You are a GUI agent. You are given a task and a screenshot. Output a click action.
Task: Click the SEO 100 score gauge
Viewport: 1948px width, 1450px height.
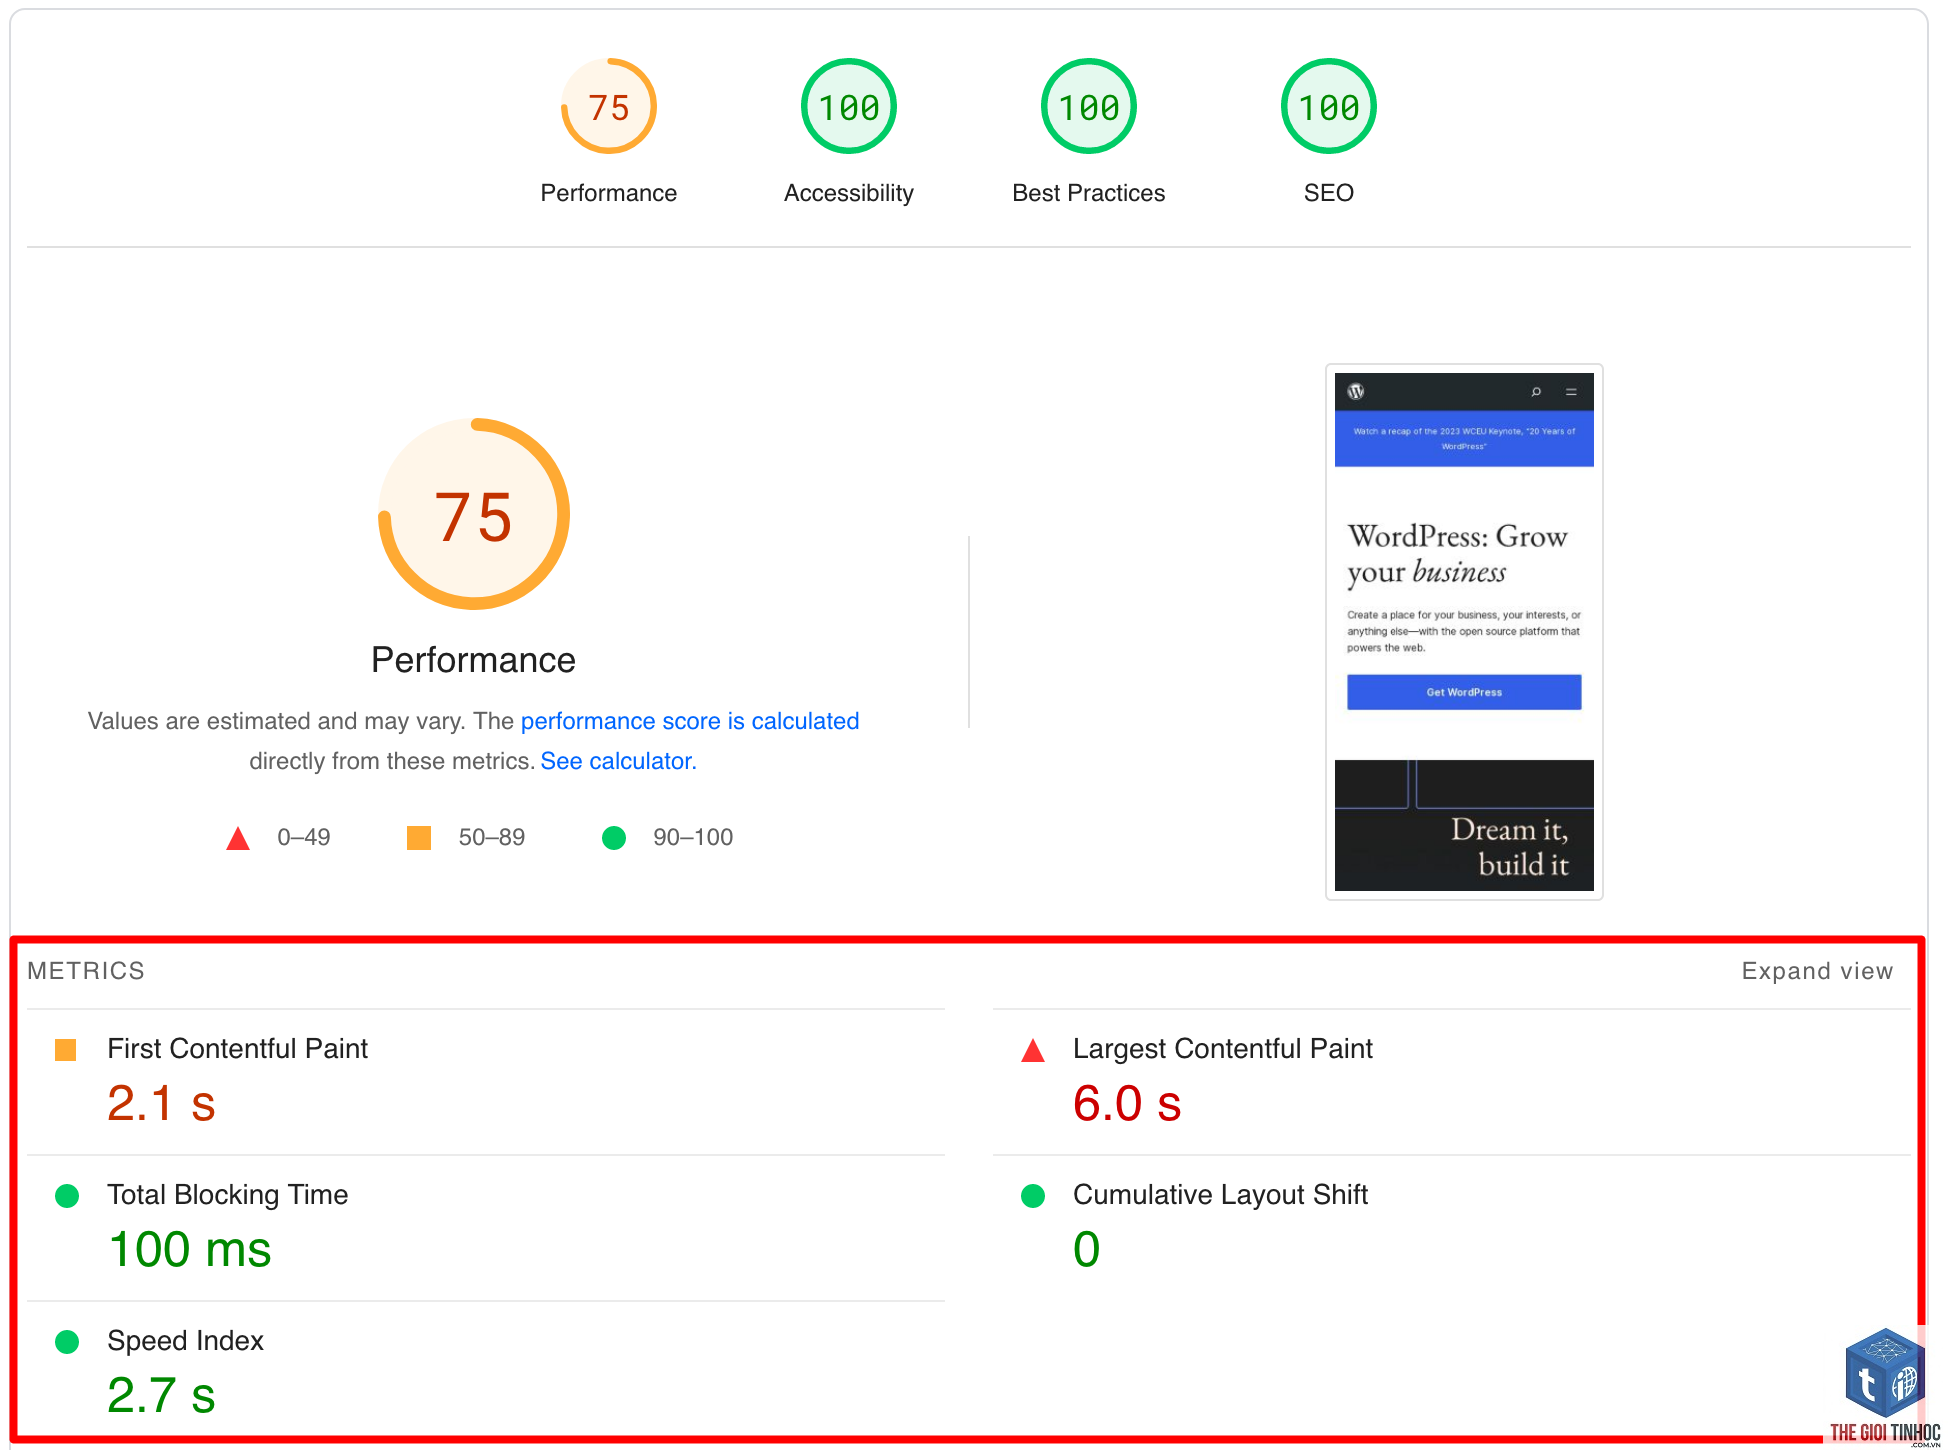(1328, 107)
